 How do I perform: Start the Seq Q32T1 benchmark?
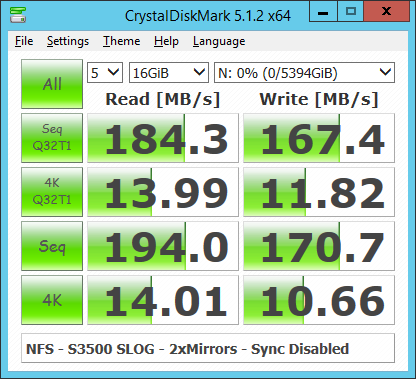[x=52, y=138]
